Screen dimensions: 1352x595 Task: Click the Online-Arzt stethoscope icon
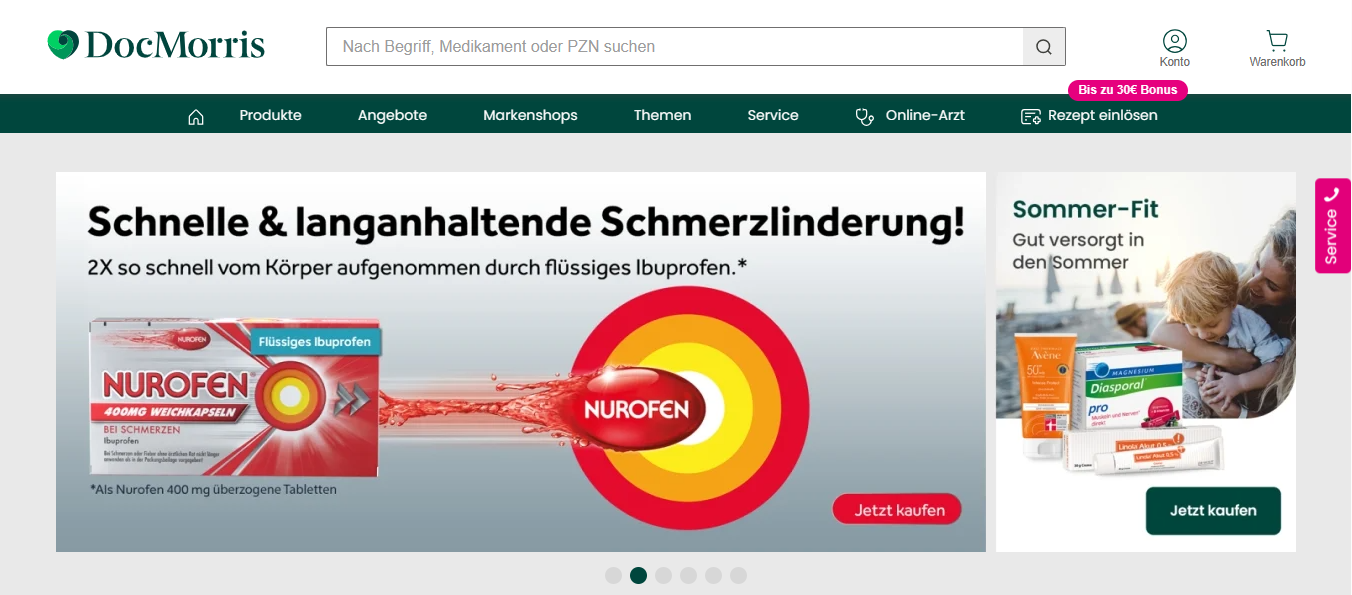pos(865,116)
